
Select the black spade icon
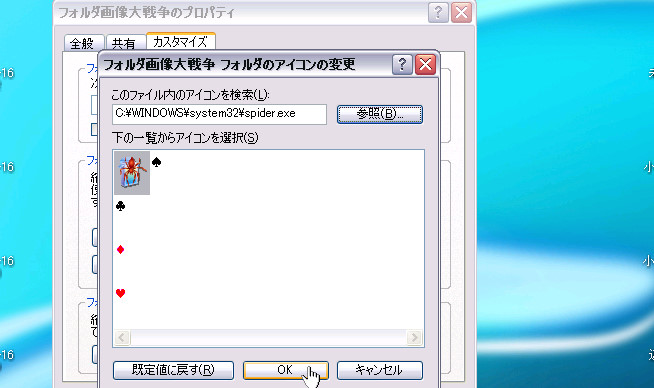point(156,162)
